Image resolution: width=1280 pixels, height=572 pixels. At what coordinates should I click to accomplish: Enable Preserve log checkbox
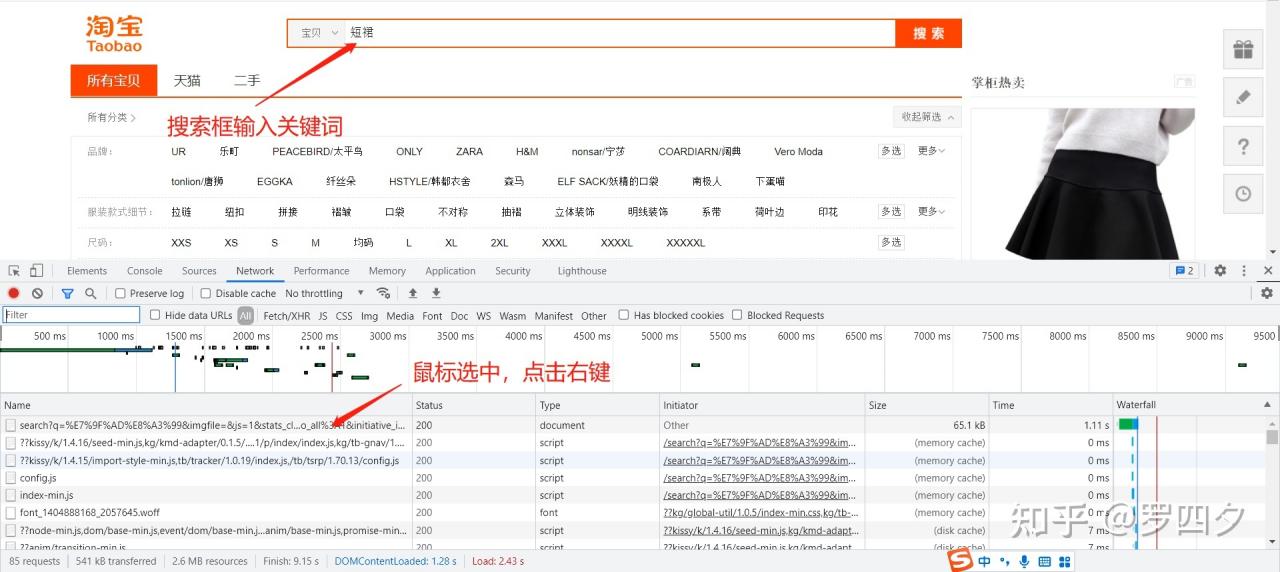[120, 294]
